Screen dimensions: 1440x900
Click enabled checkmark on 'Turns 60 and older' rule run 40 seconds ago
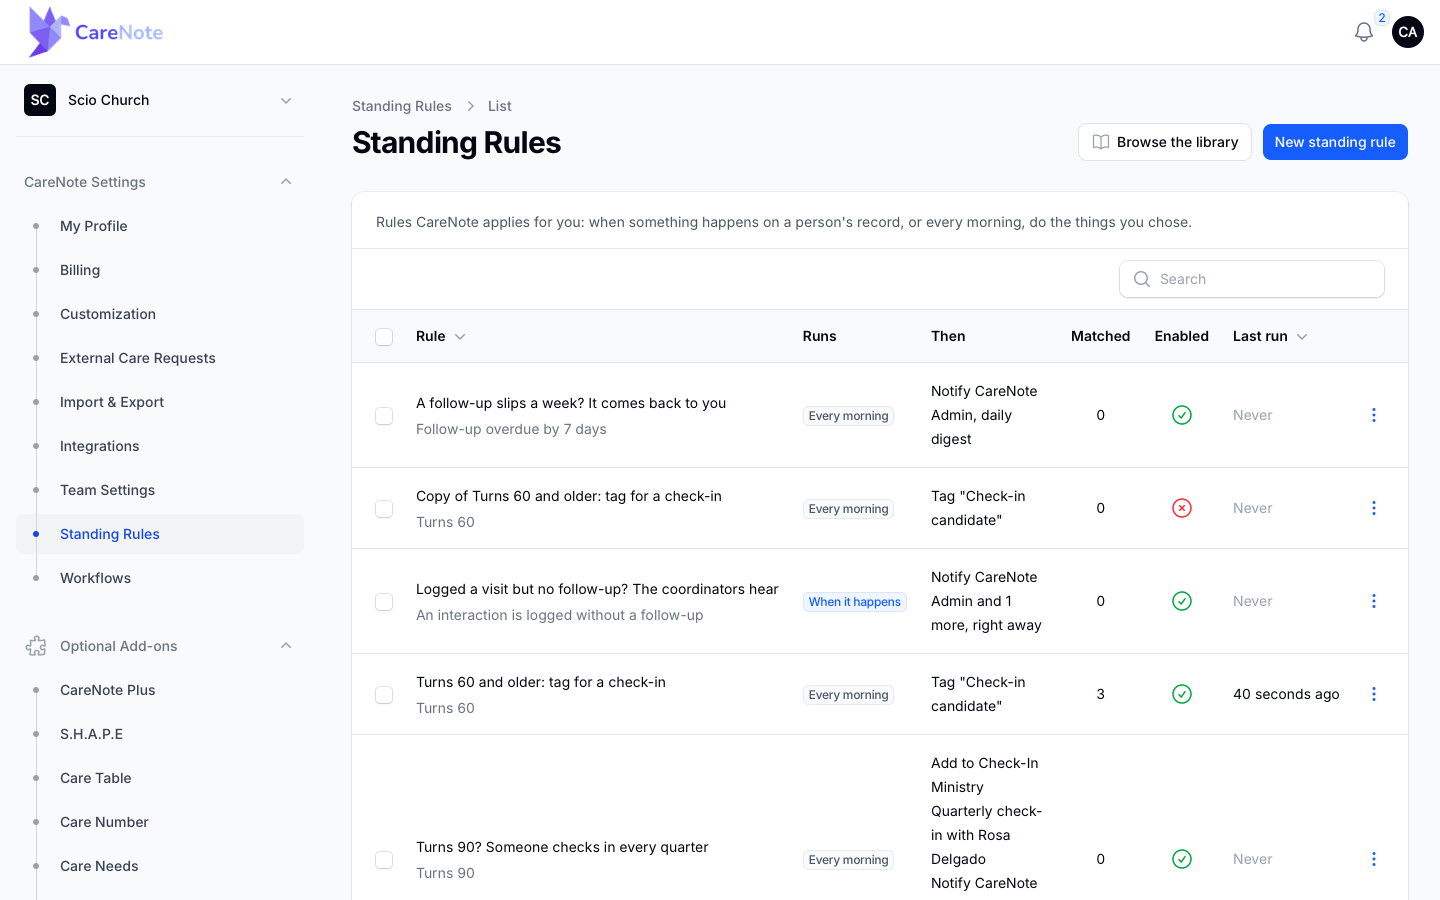[1182, 694]
